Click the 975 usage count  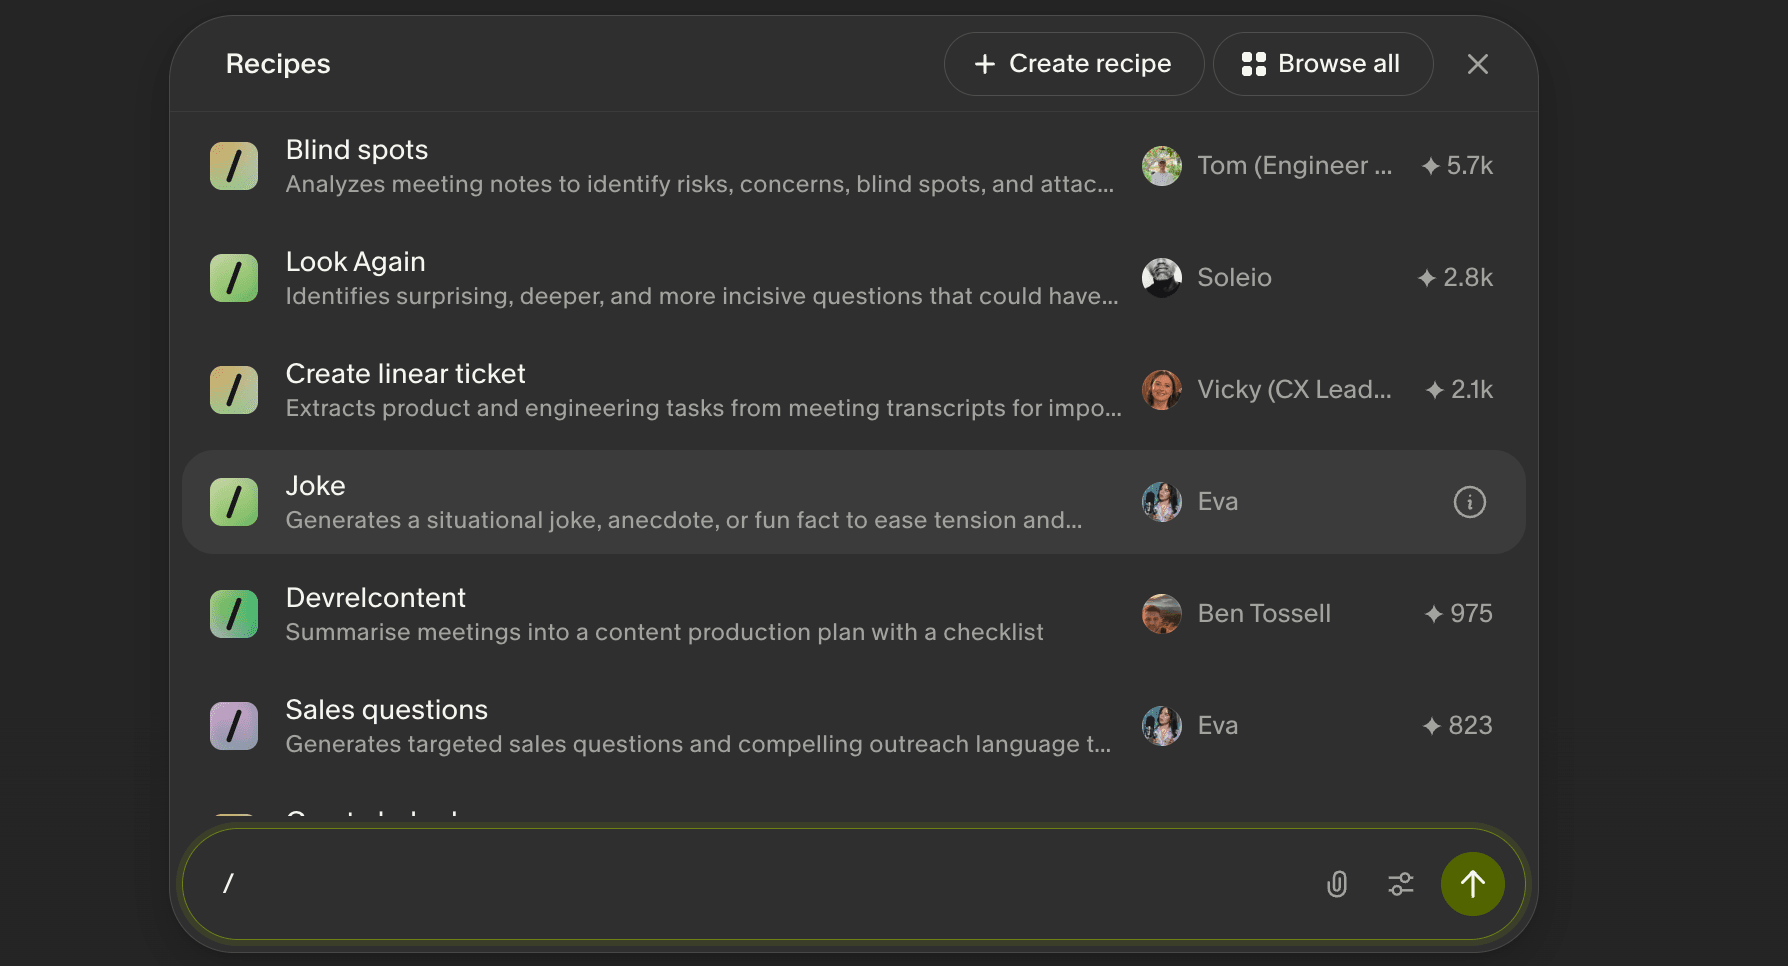coord(1458,614)
